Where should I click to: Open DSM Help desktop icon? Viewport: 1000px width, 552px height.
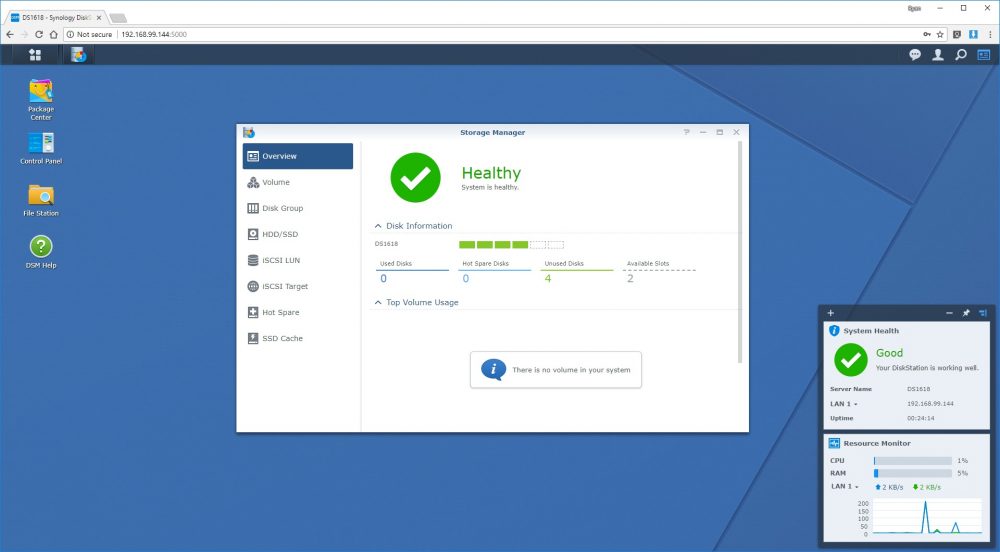[41, 252]
